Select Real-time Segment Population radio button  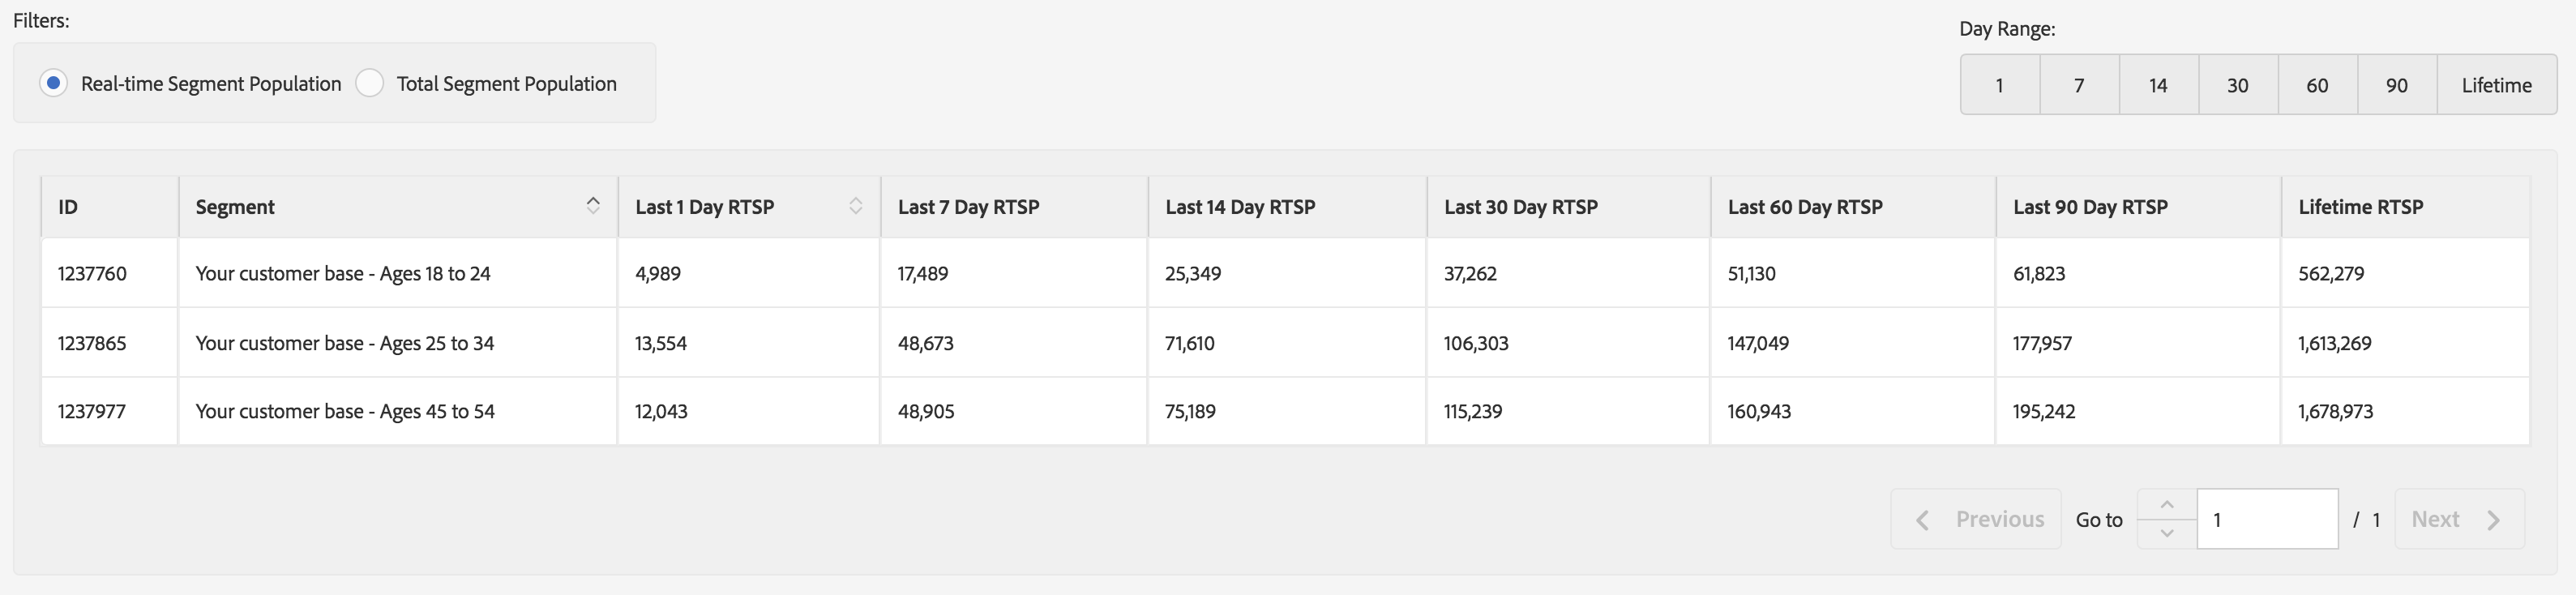54,83
